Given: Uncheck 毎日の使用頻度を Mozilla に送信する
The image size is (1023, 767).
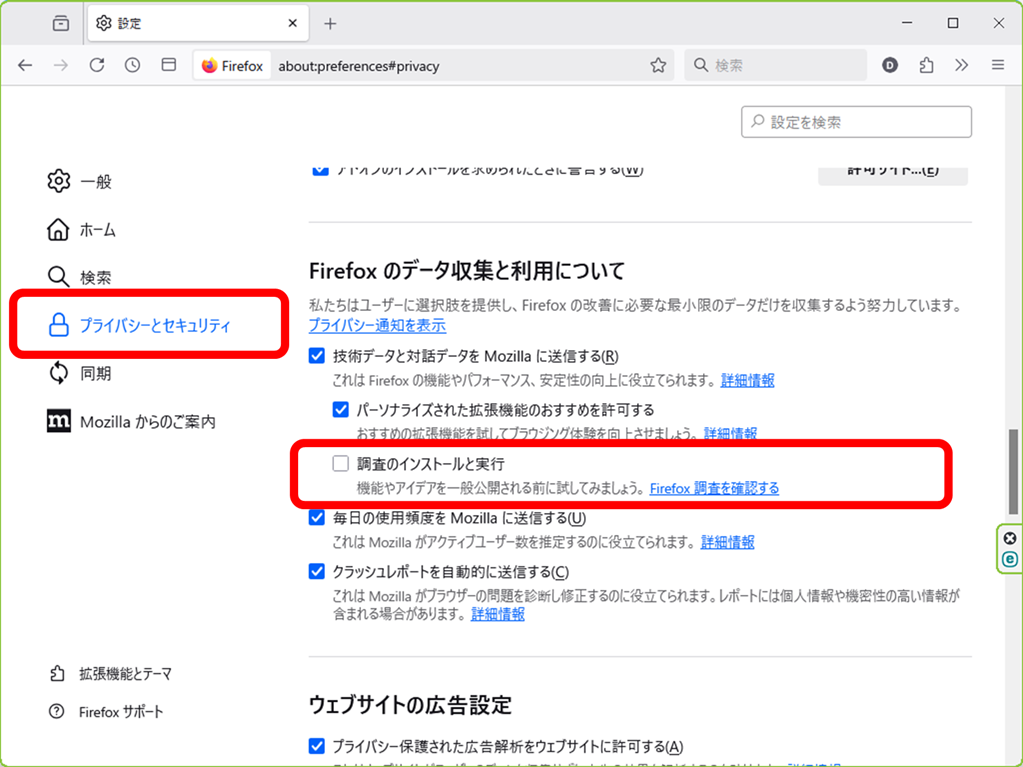Looking at the screenshot, I should tap(317, 518).
